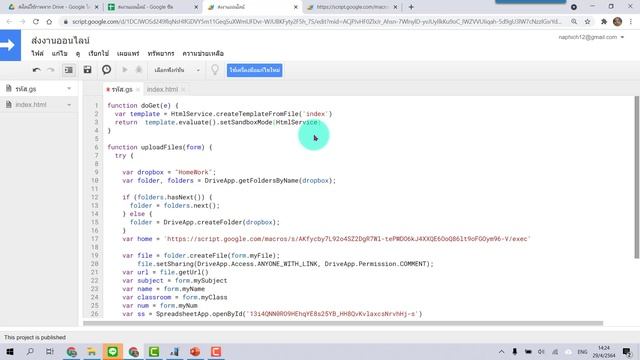
Task: Open Task View on the taskbar
Action: point(49,351)
